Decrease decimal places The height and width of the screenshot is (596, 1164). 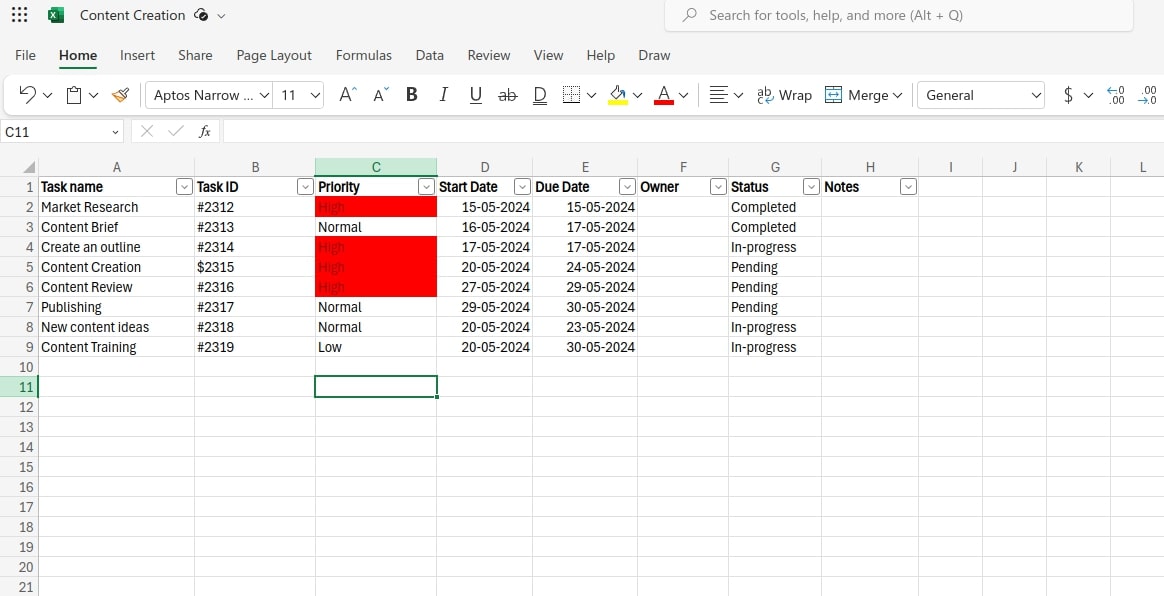pos(1147,95)
